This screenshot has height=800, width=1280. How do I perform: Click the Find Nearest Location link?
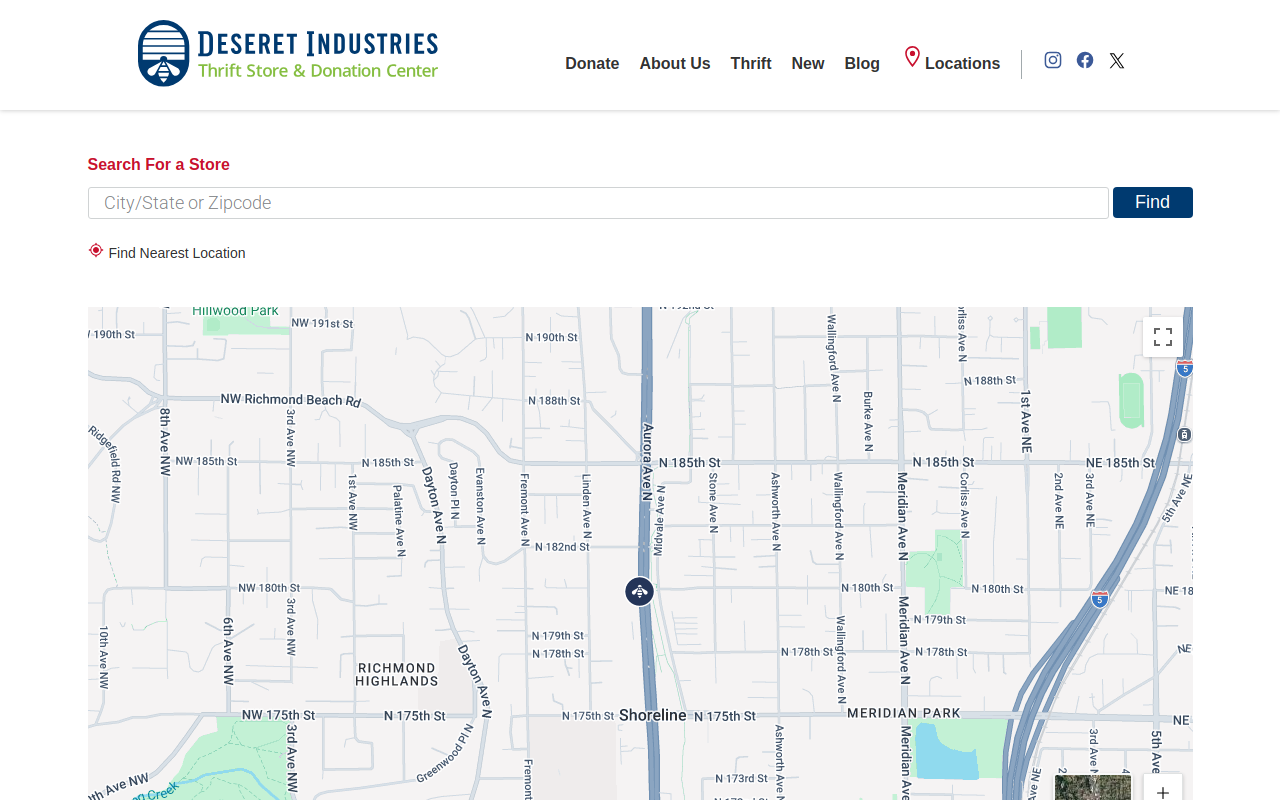click(177, 253)
